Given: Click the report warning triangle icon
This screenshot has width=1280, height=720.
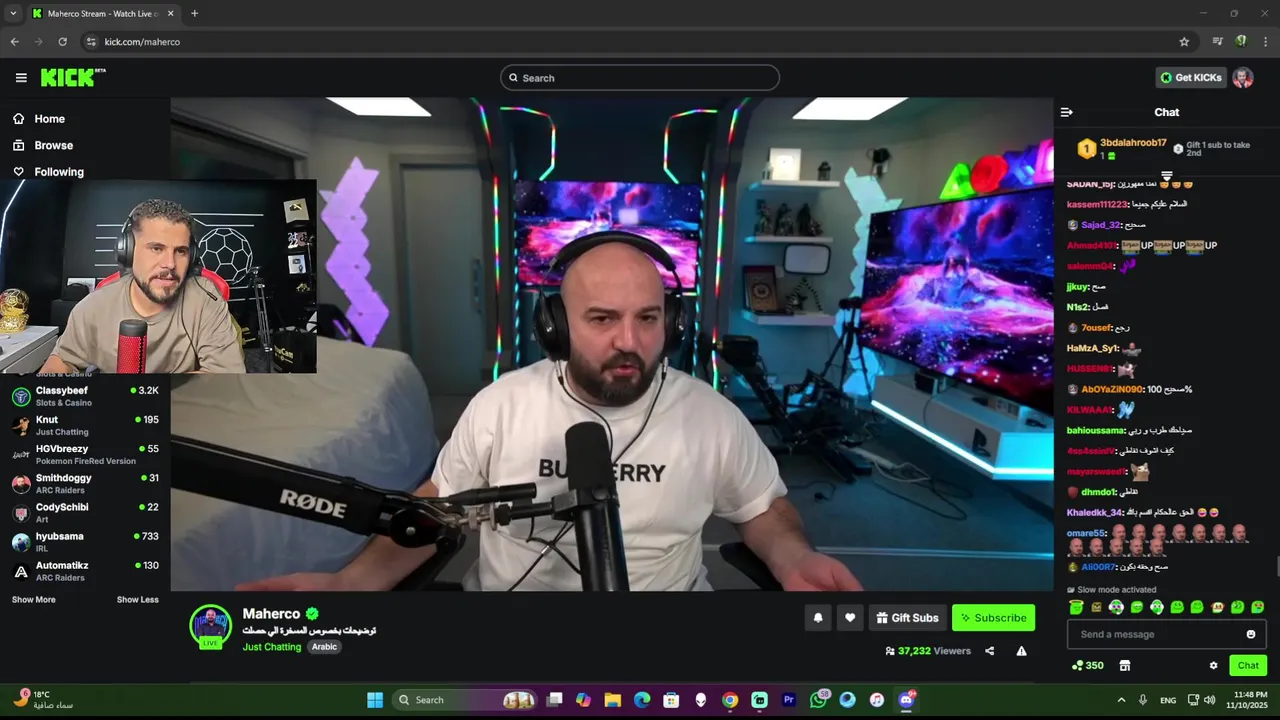Looking at the screenshot, I should tap(1021, 651).
